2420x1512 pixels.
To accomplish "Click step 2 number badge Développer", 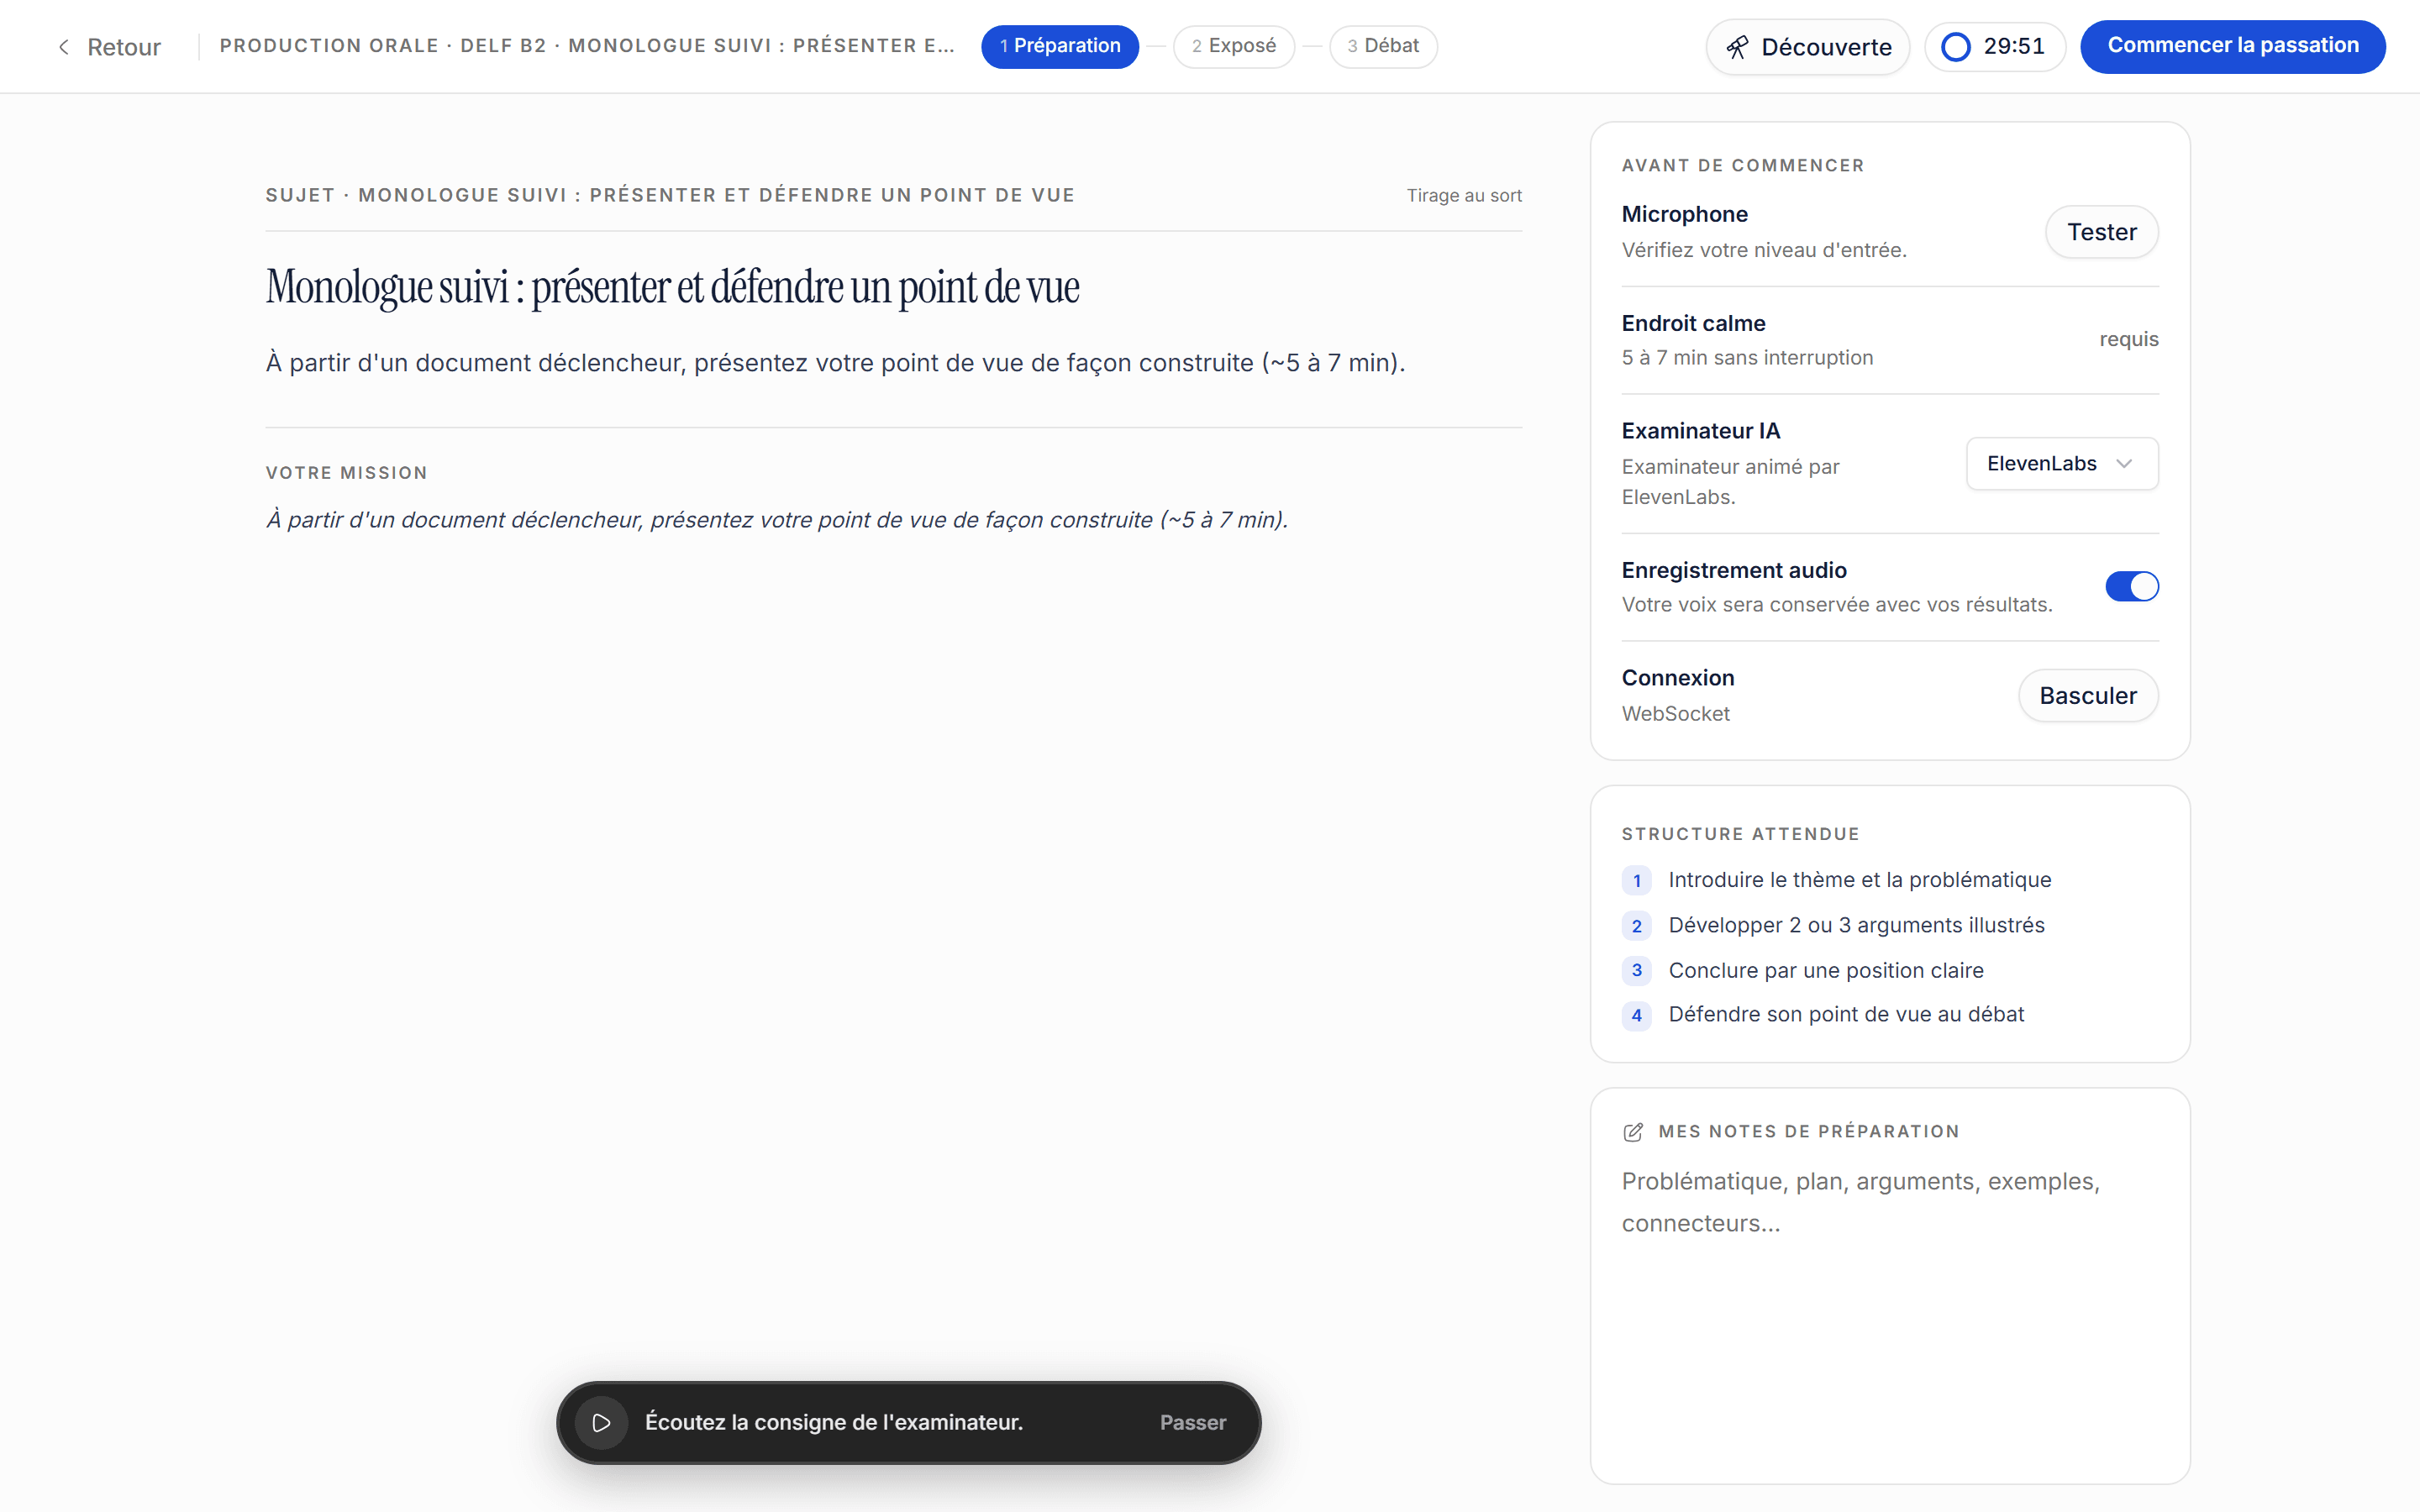I will coord(1636,926).
